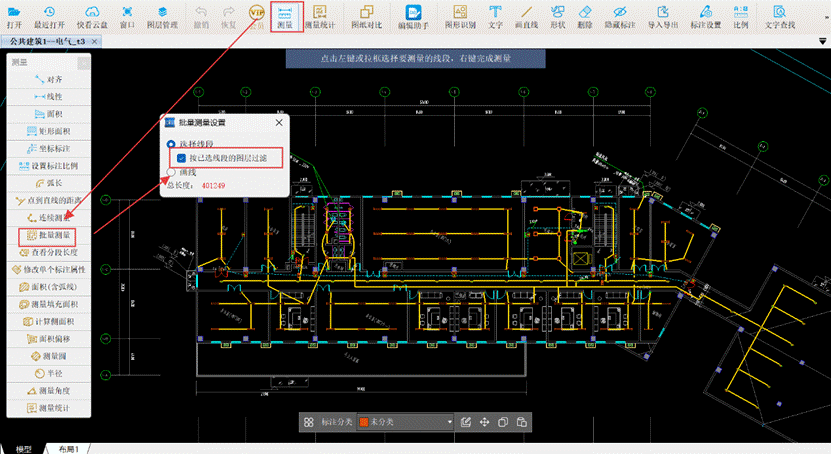Click the edit annotation icon in bottom bar

pos(466,422)
